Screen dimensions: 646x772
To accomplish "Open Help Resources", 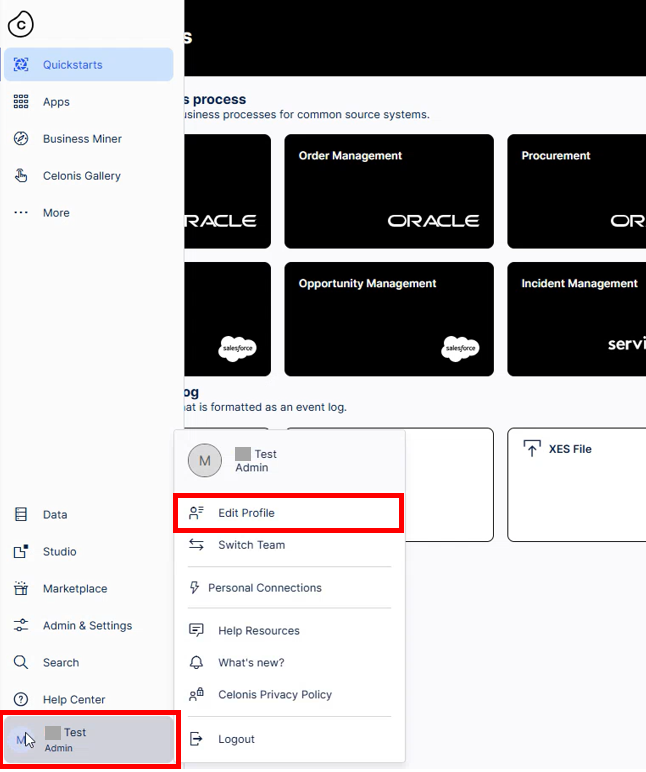I will 289,631.
